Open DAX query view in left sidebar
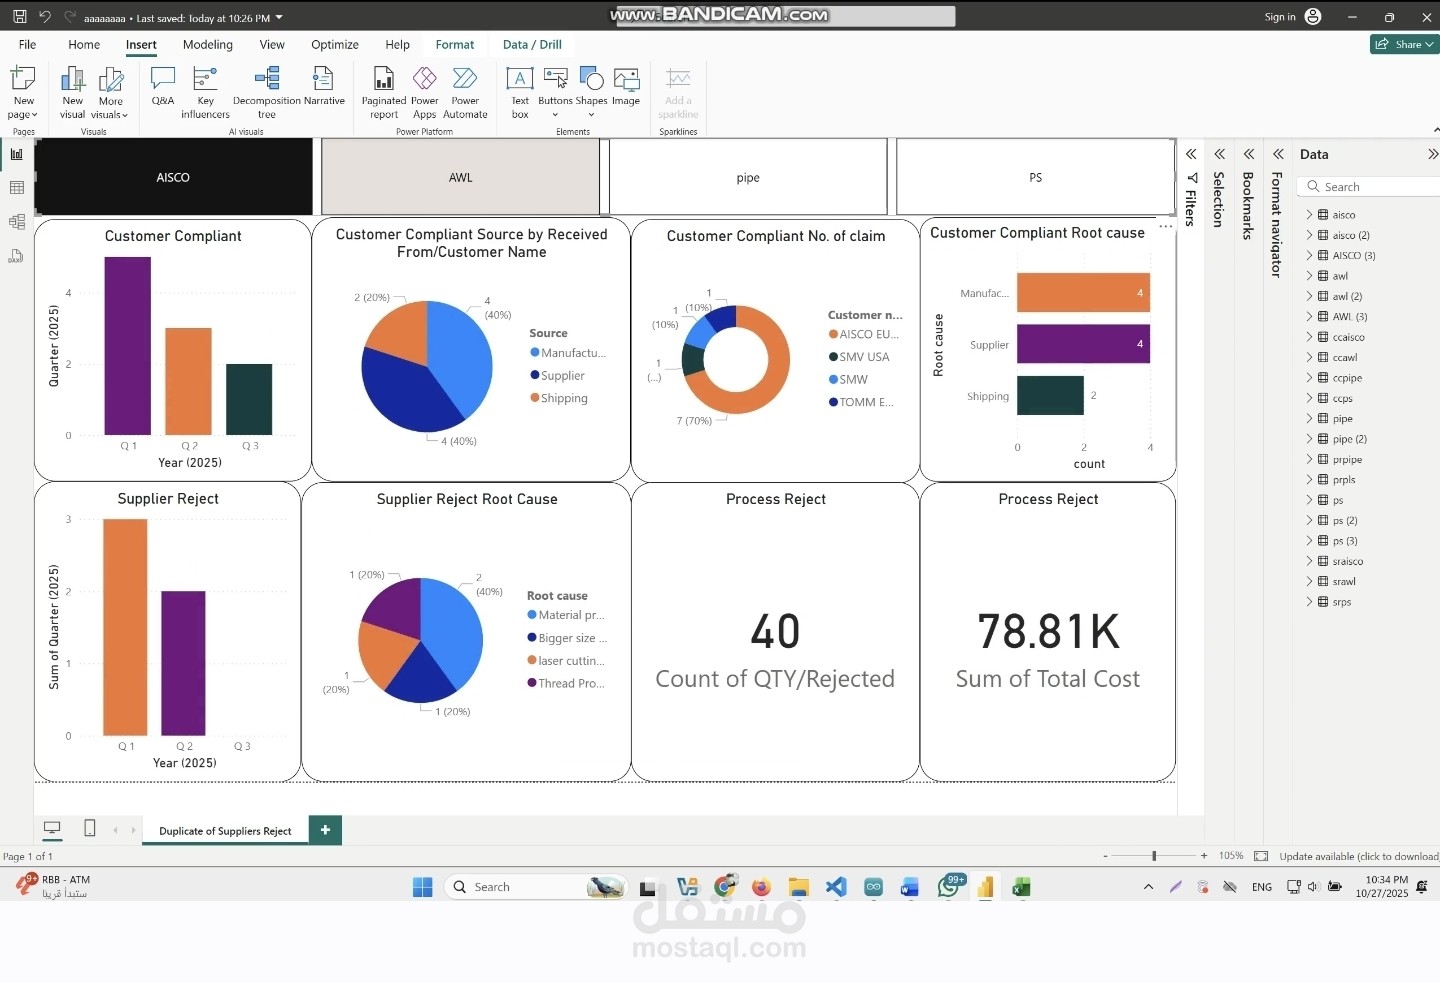The width and height of the screenshot is (1440, 983). (x=16, y=256)
